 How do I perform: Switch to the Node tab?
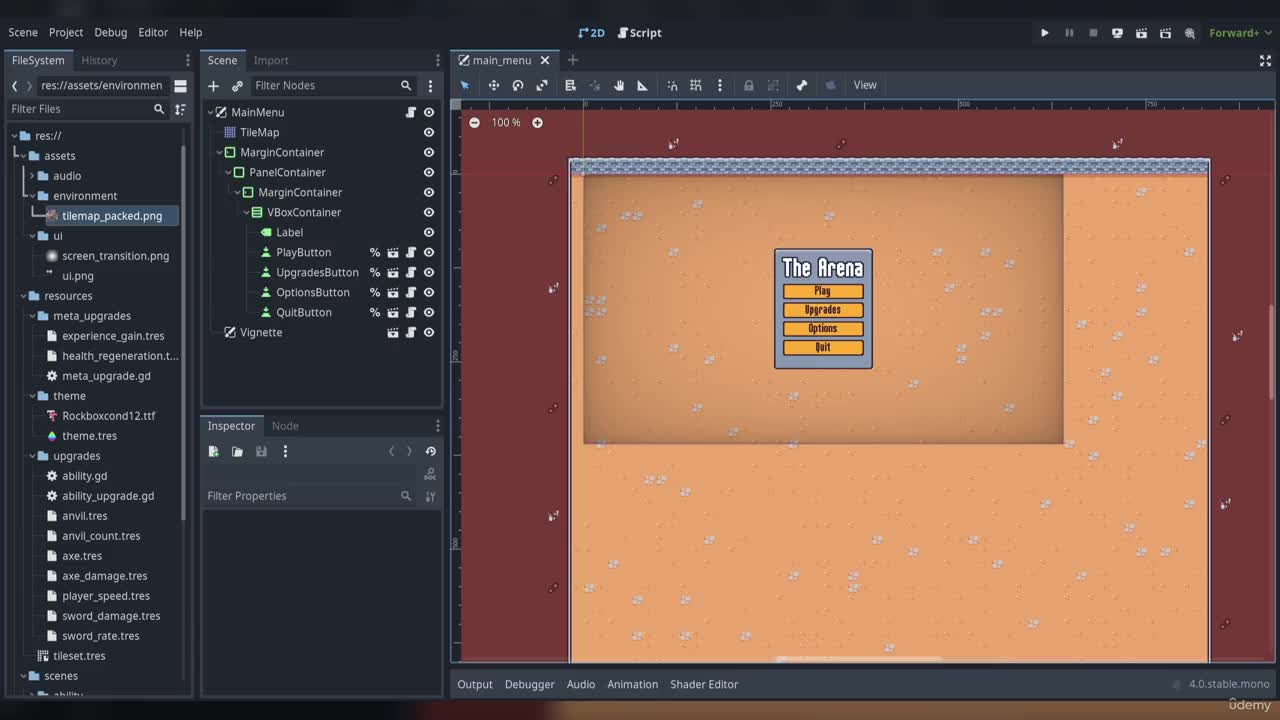(285, 426)
